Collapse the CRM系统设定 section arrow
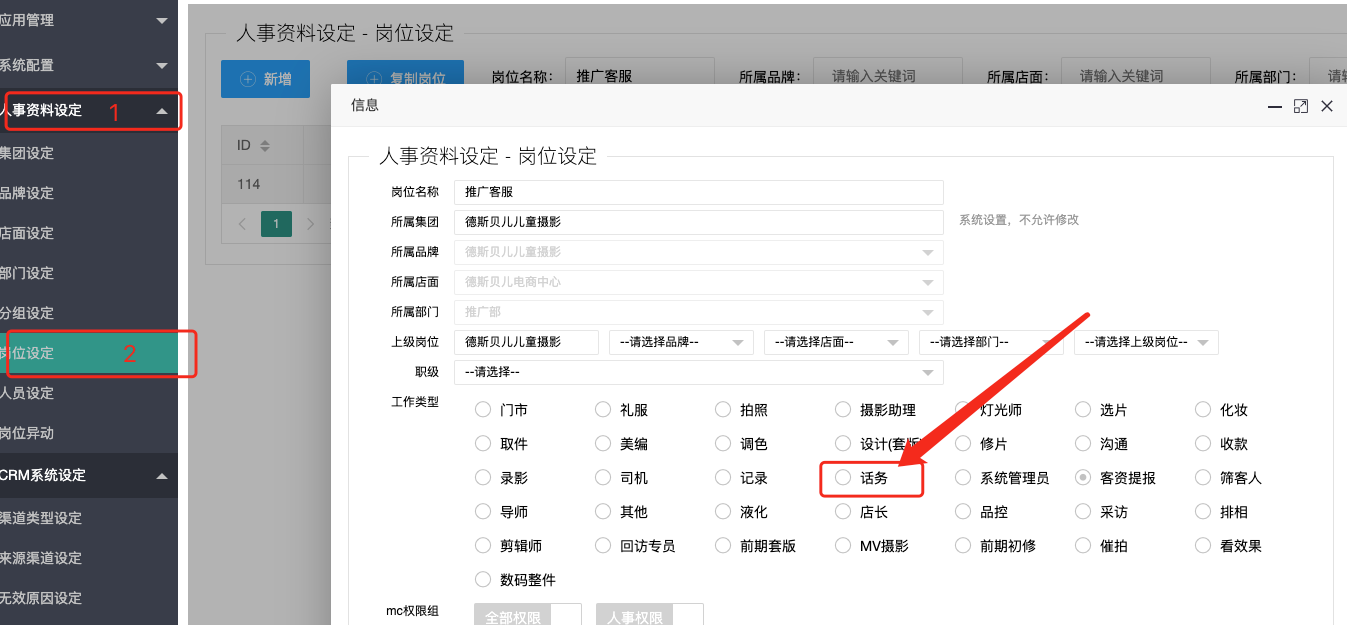 pyautogui.click(x=162, y=476)
